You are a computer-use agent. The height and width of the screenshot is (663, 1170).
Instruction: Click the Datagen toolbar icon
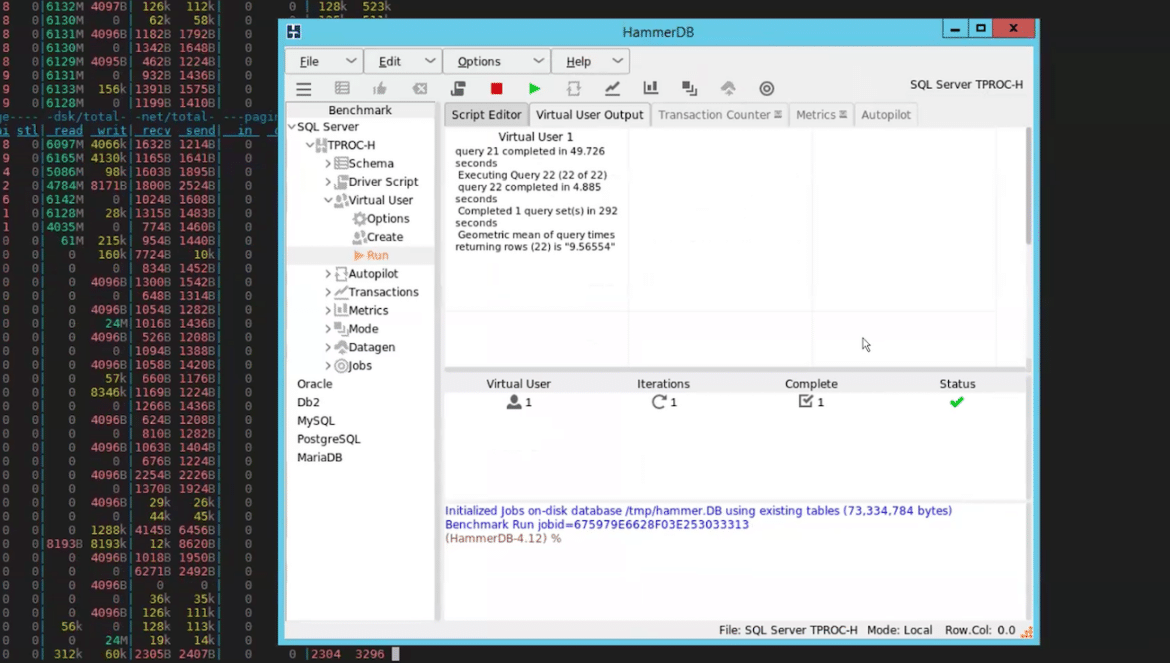(728, 89)
